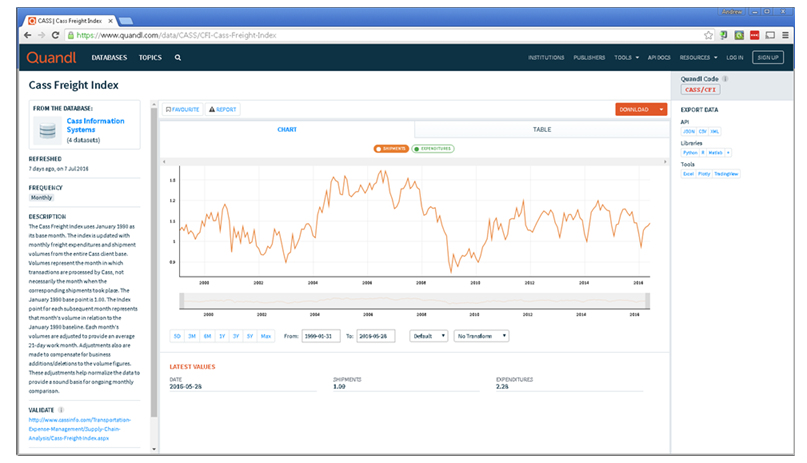Image resolution: width=807 pixels, height=463 pixels.
Task: Select the 6M range button
Action: point(207,336)
